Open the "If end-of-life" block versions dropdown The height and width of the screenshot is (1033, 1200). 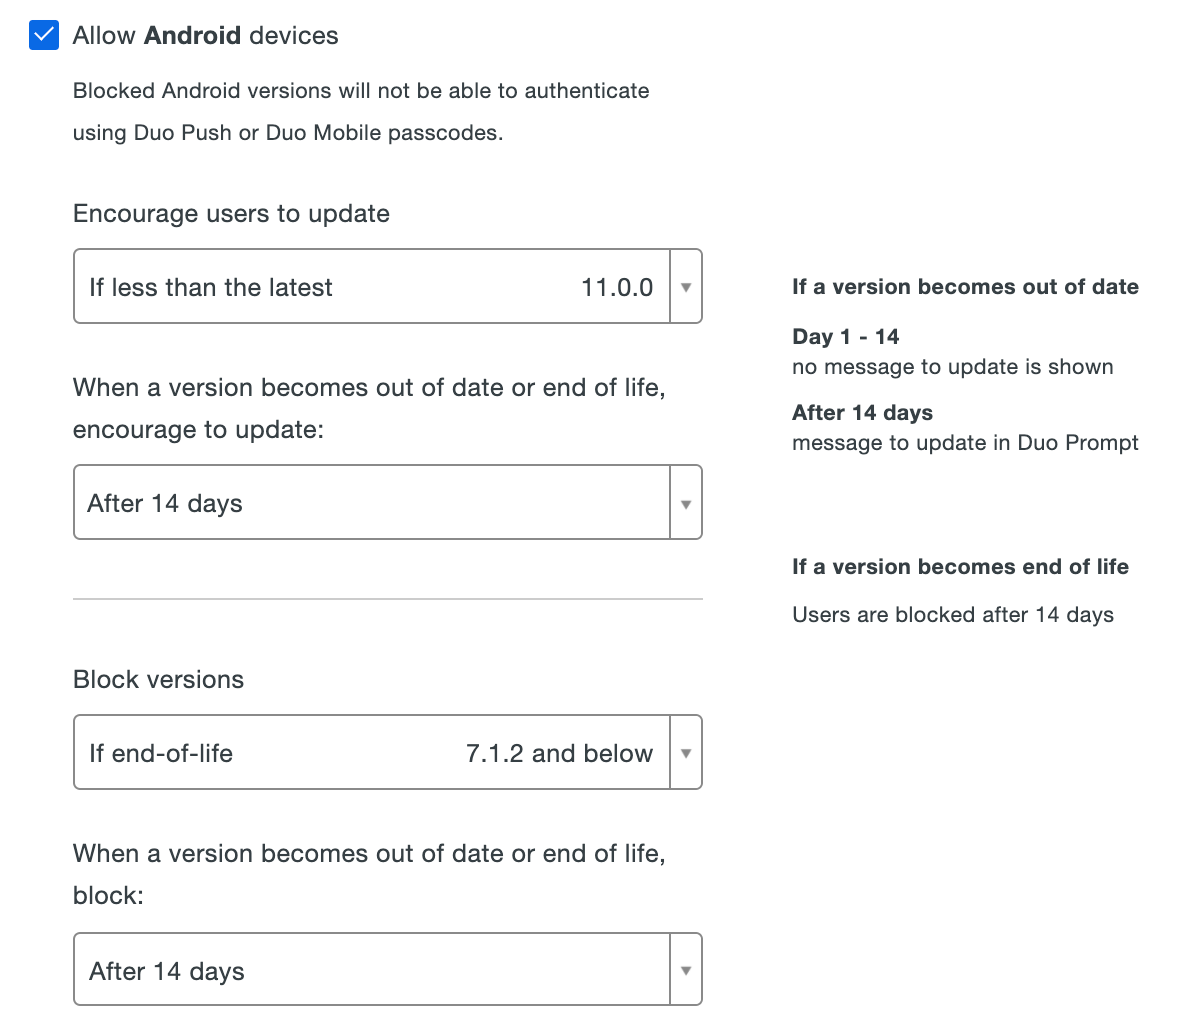(x=370, y=753)
